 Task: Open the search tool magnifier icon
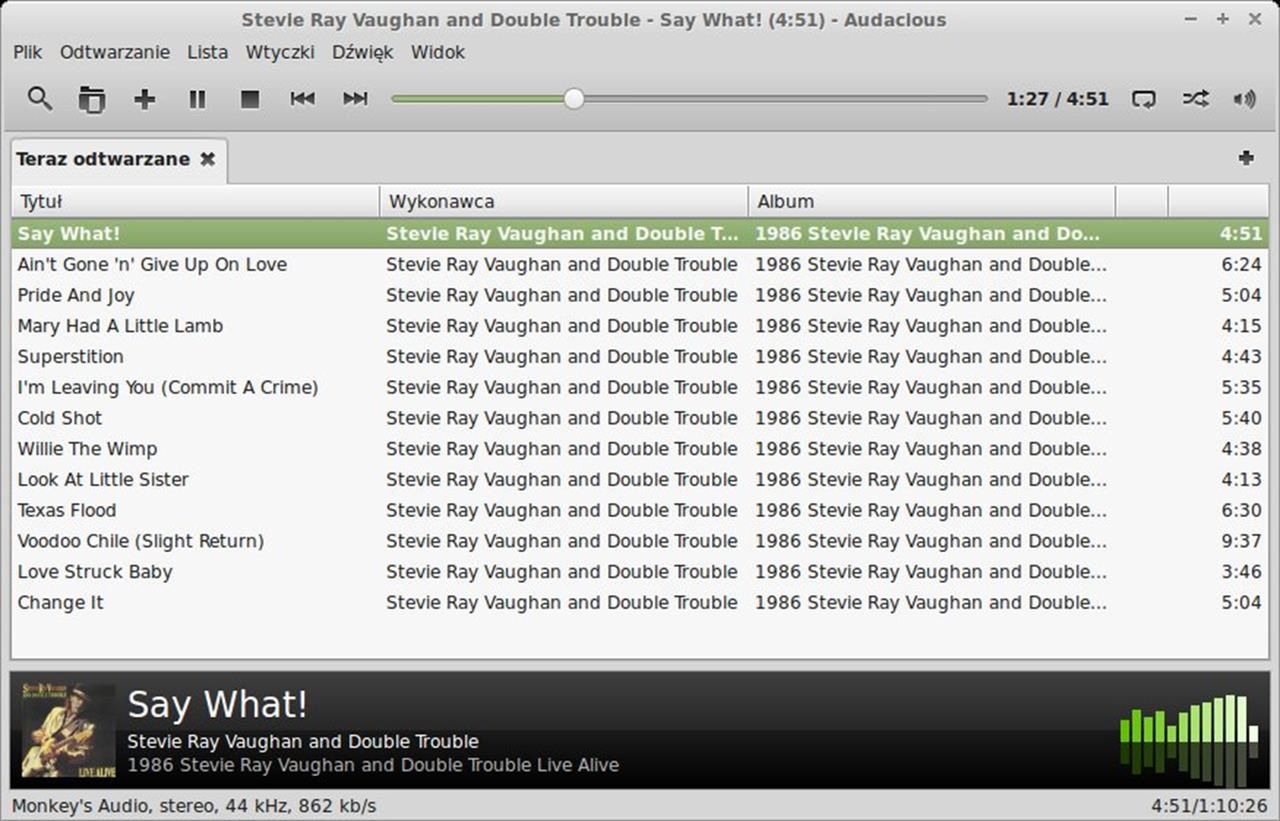[40, 98]
